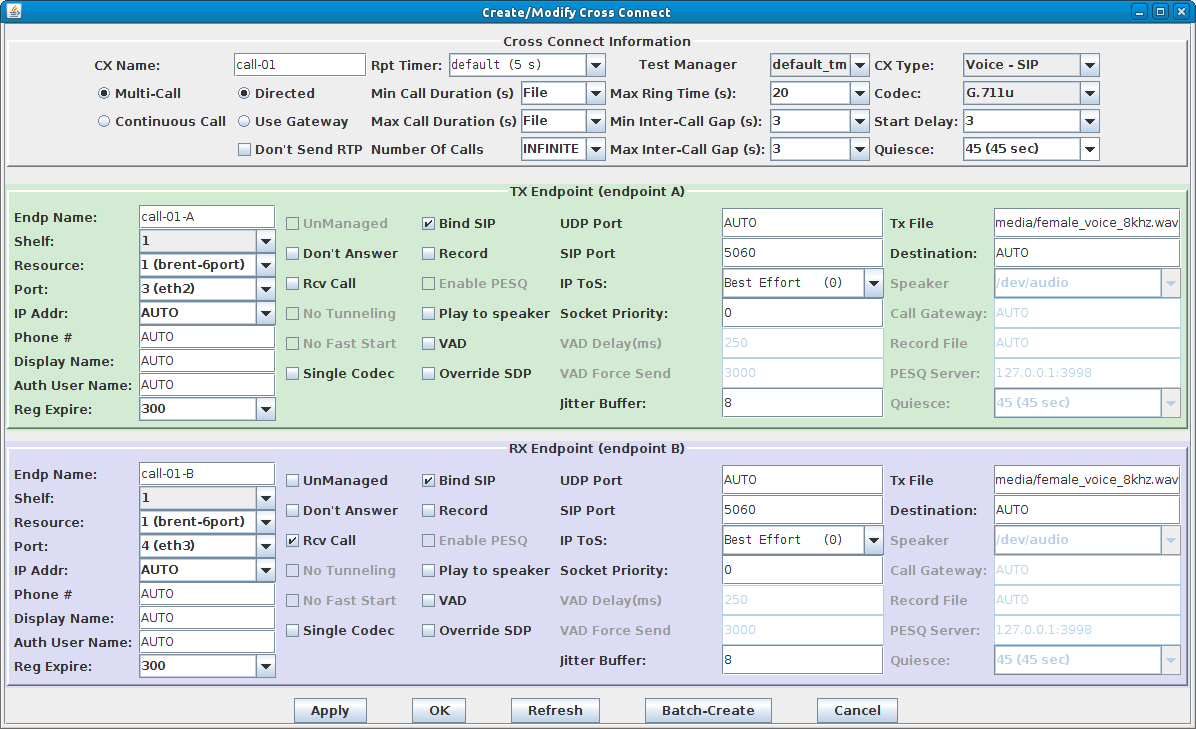Screen dimensions: 1196x729
Task: Open RX Endpoint Resource dropdown
Action: 265,522
